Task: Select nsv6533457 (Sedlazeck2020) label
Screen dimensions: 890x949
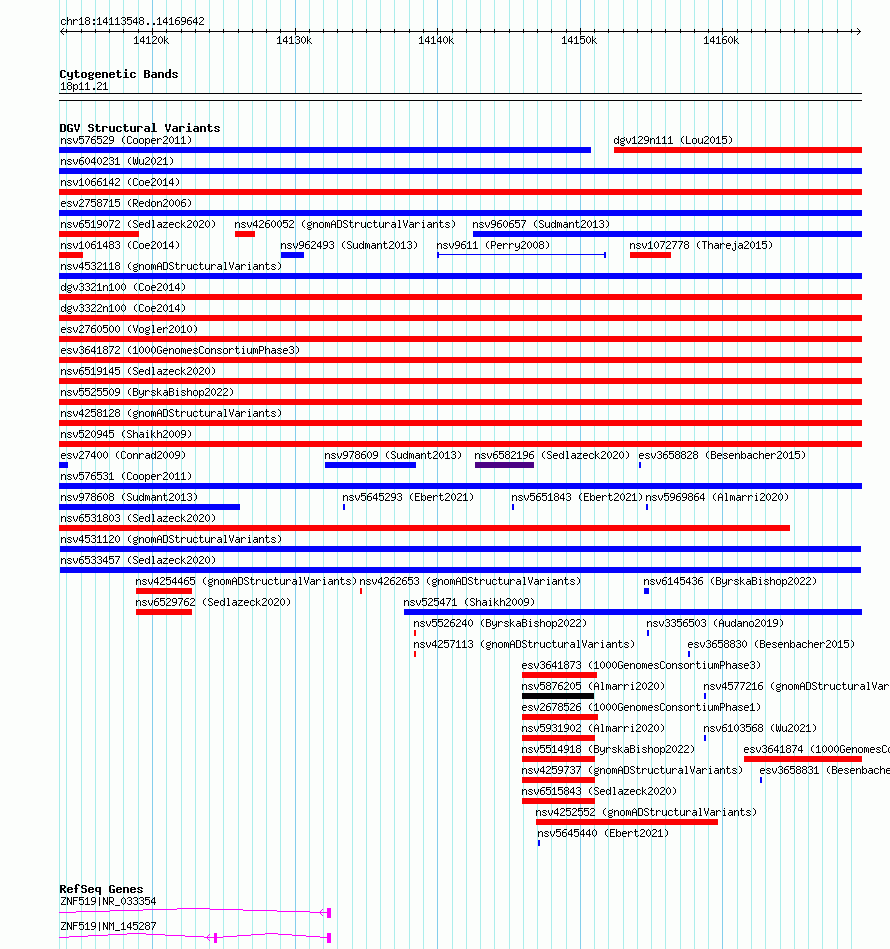Action: pyautogui.click(x=138, y=560)
